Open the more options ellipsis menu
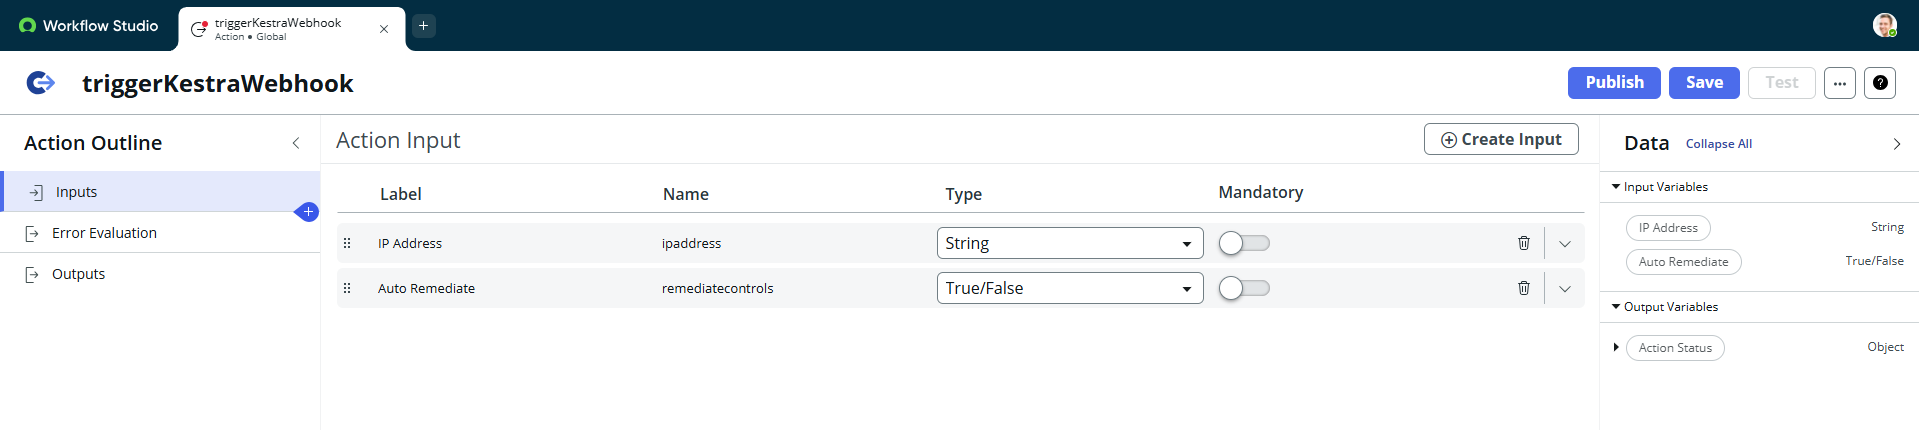Viewport: 1919px width, 430px height. 1839,83
